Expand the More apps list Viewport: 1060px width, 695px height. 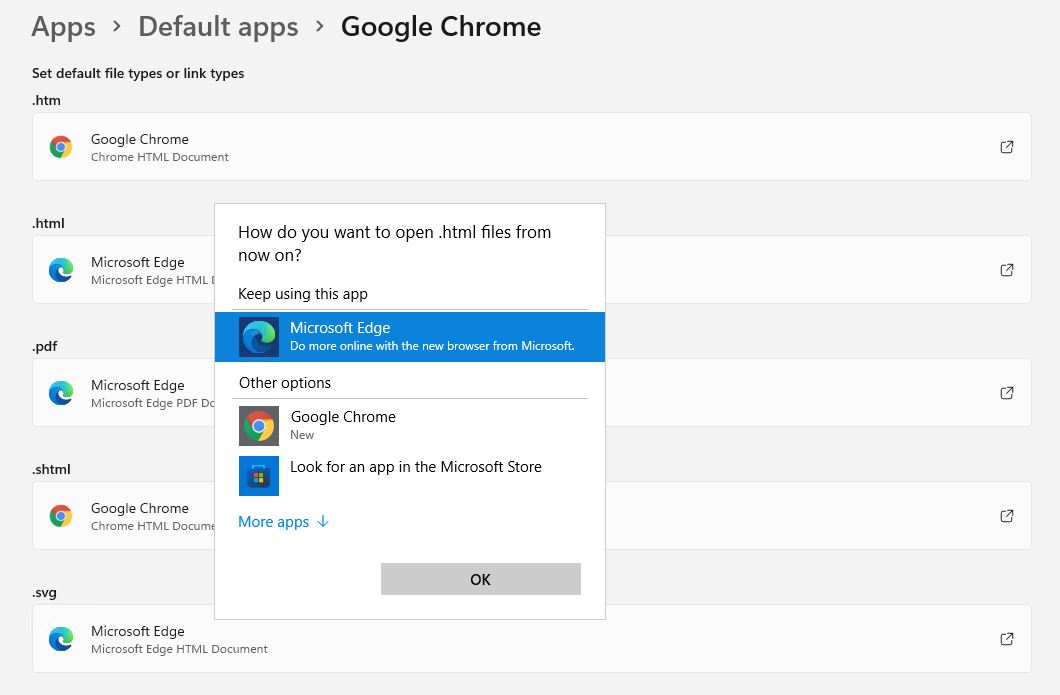283,521
